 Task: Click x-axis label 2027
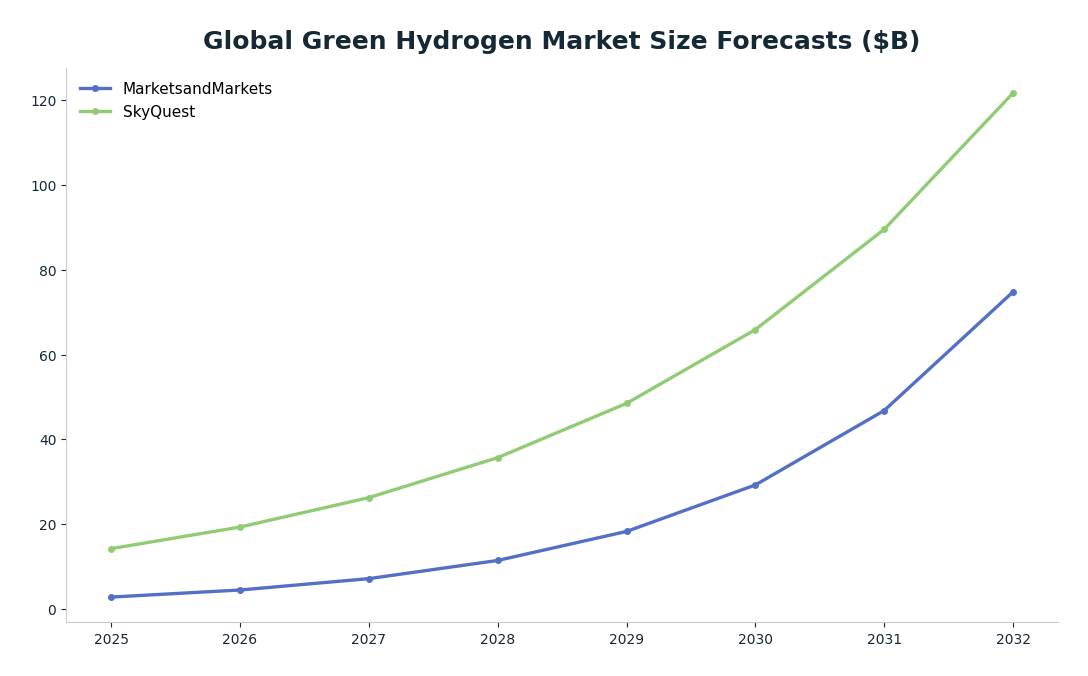369,639
